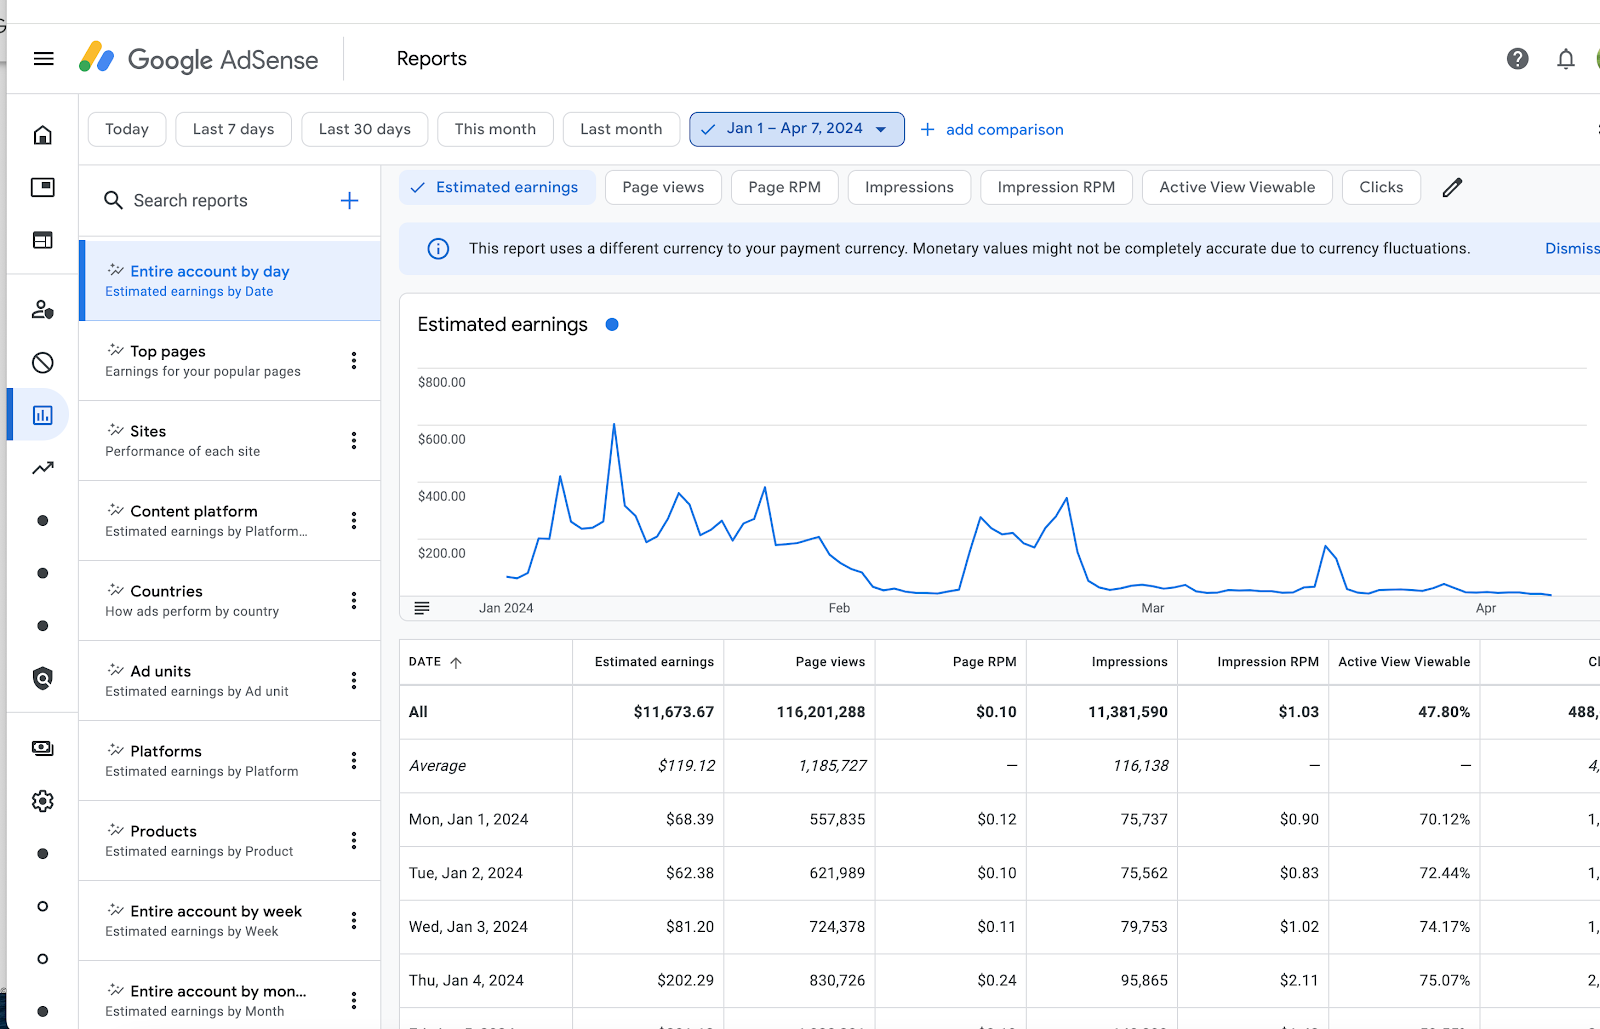Open the Policy center shield icon

(x=43, y=679)
